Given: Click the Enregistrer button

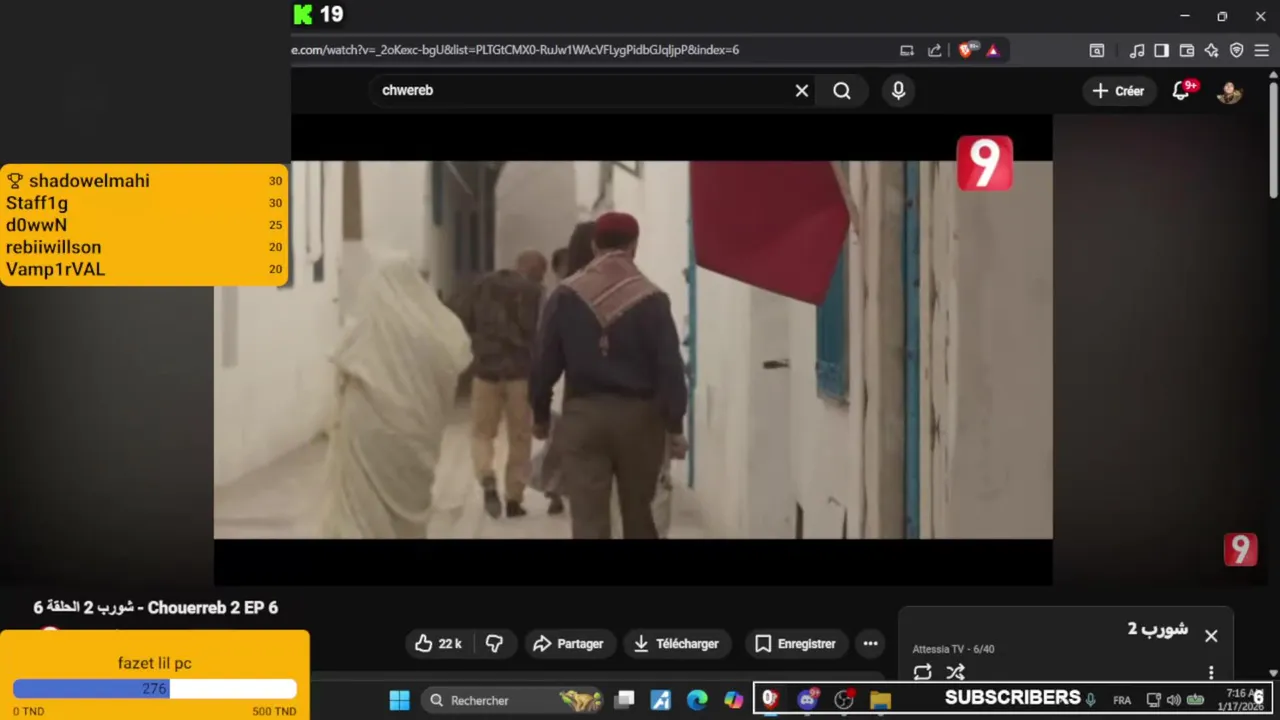Looking at the screenshot, I should pos(795,644).
